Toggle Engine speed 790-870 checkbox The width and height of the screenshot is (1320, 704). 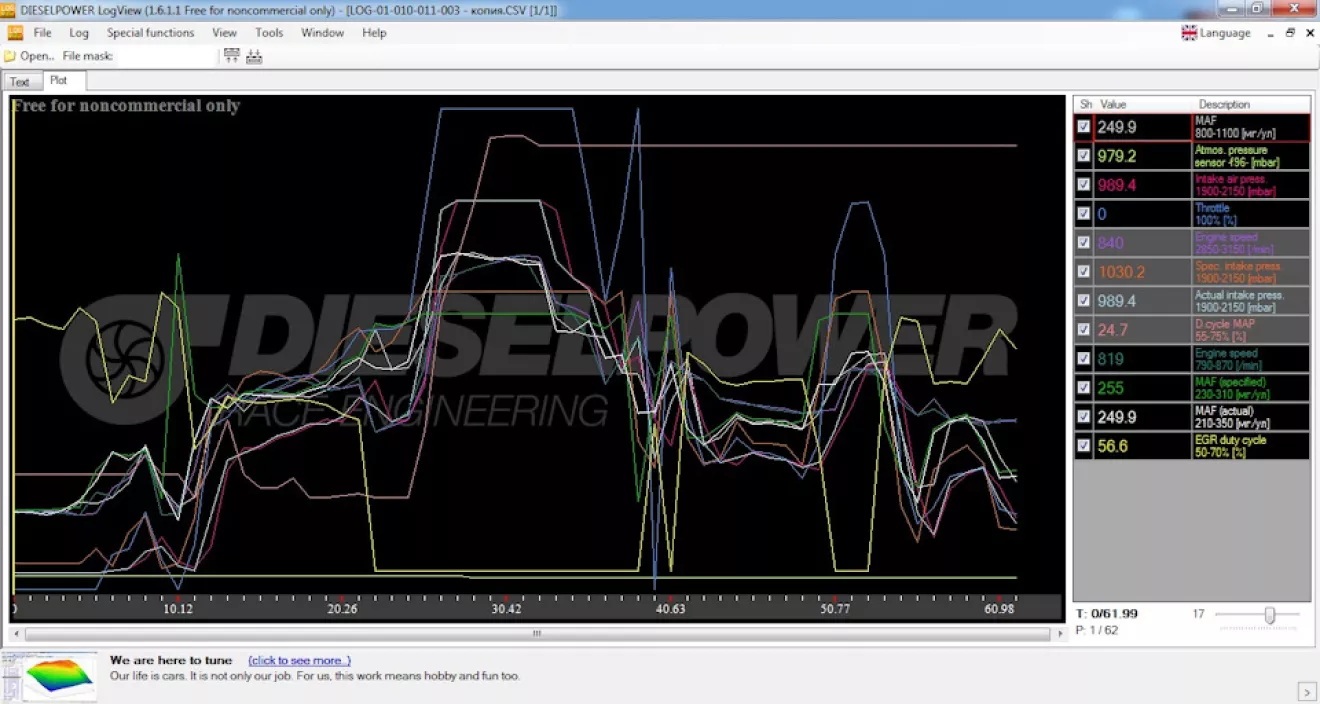1084,359
